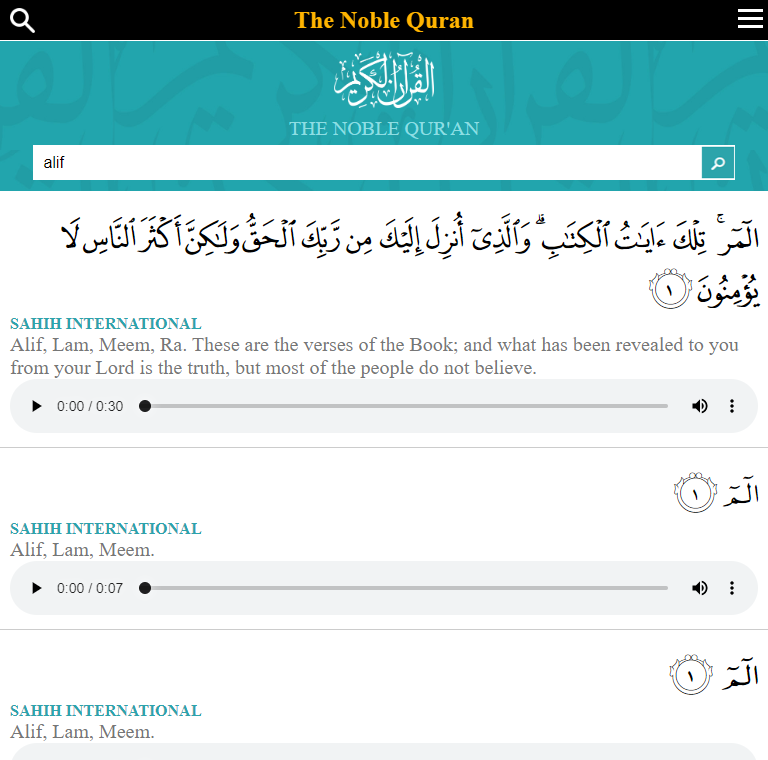Open the hamburger menu

pos(750,20)
